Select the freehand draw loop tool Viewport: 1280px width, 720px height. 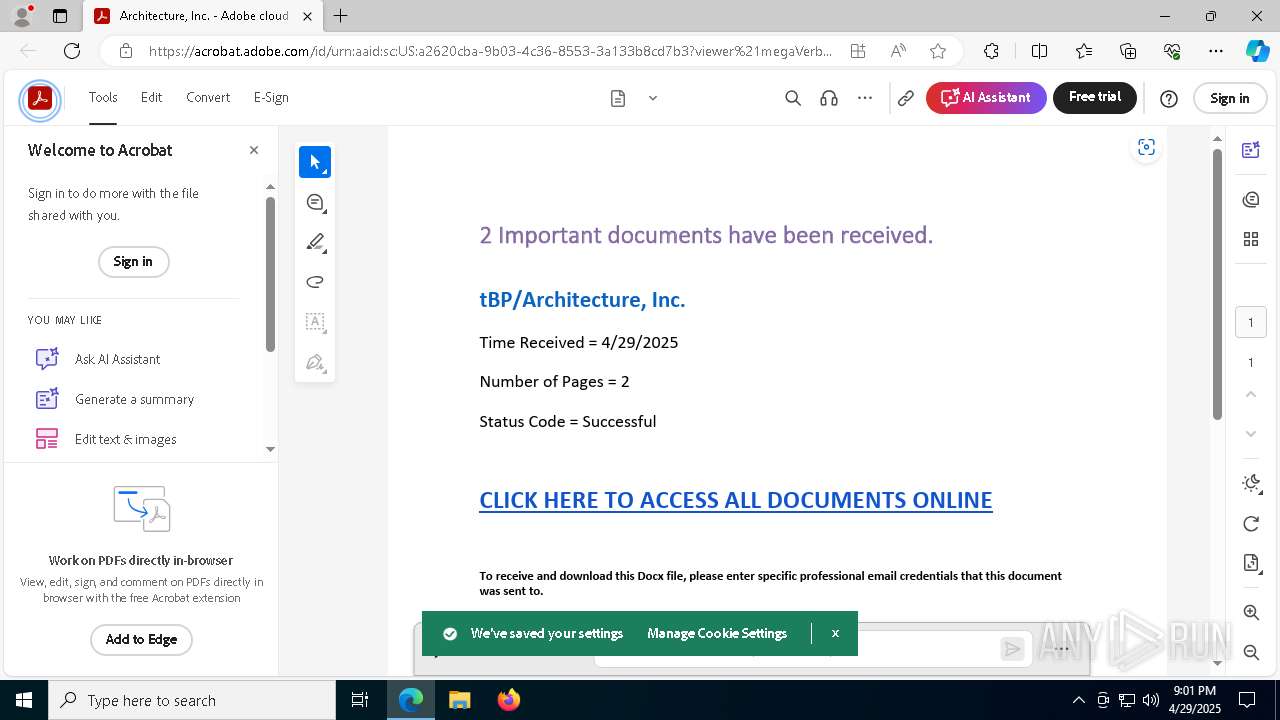(315, 282)
